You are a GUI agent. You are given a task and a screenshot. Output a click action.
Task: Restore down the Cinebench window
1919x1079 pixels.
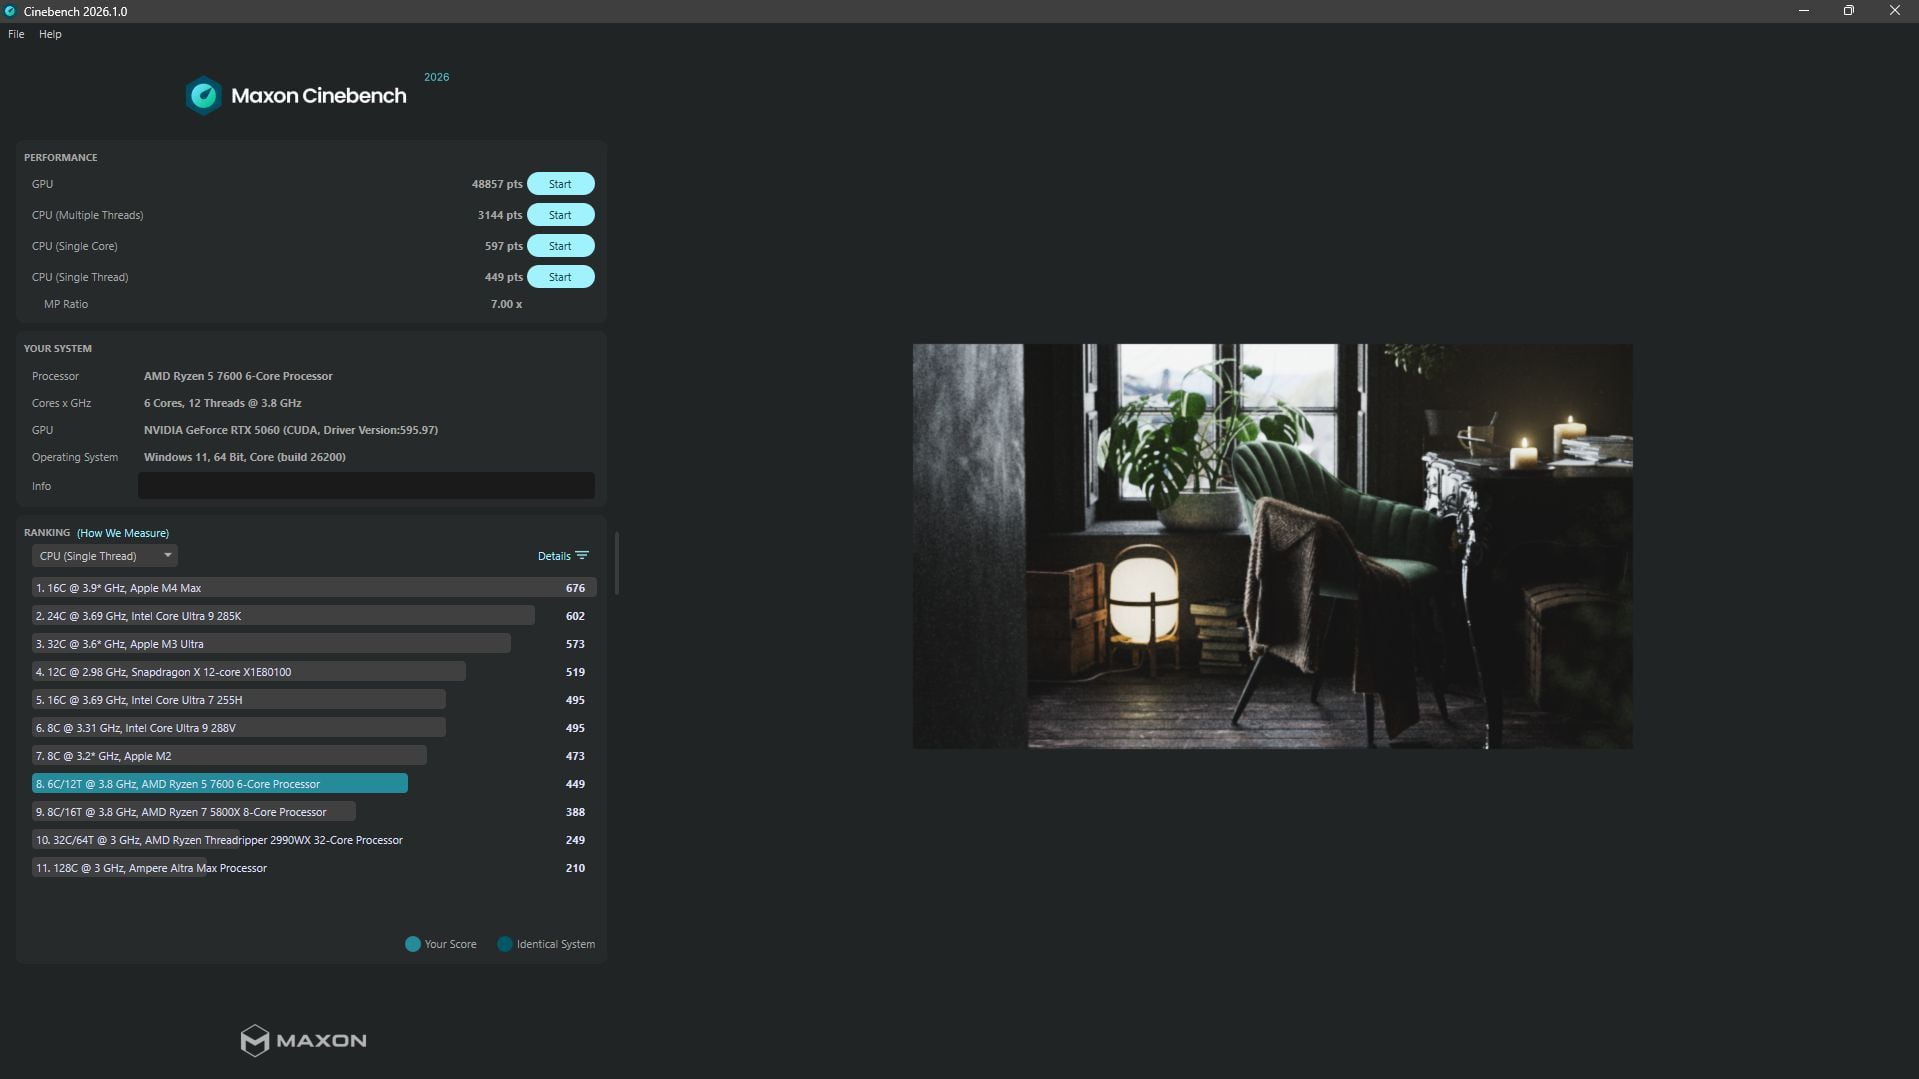point(1849,11)
